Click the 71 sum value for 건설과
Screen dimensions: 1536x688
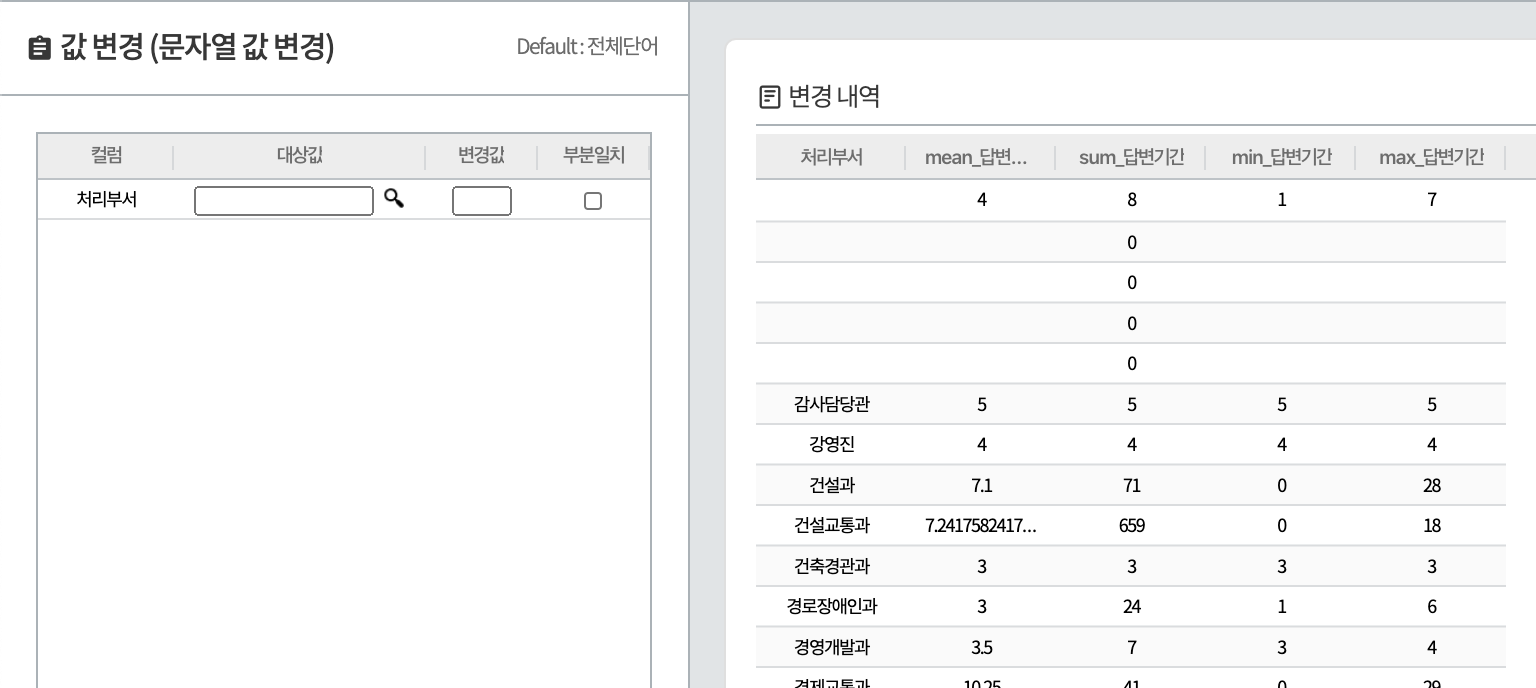click(x=1132, y=486)
